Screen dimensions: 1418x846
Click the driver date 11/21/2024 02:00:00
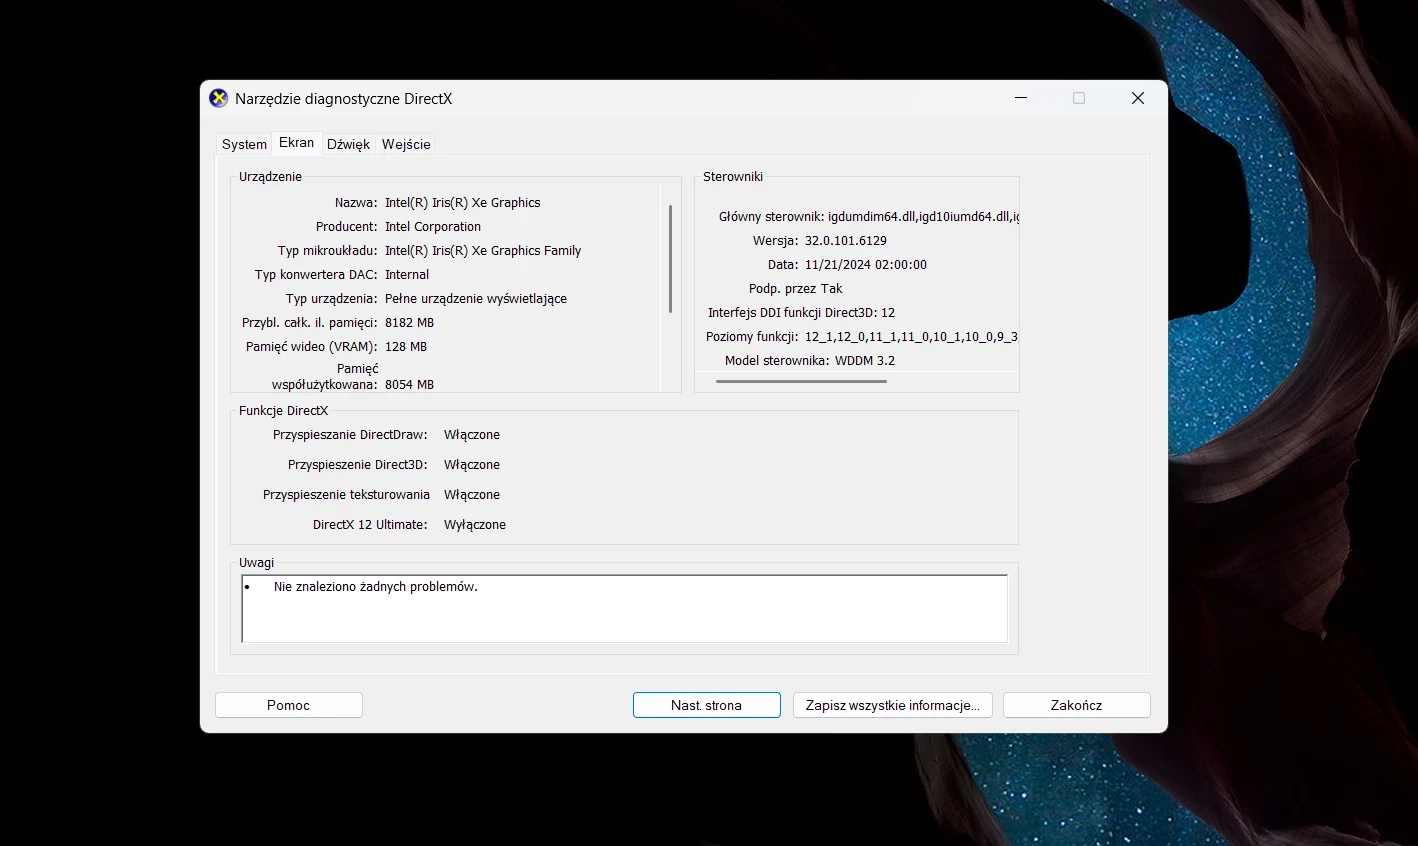coord(866,265)
